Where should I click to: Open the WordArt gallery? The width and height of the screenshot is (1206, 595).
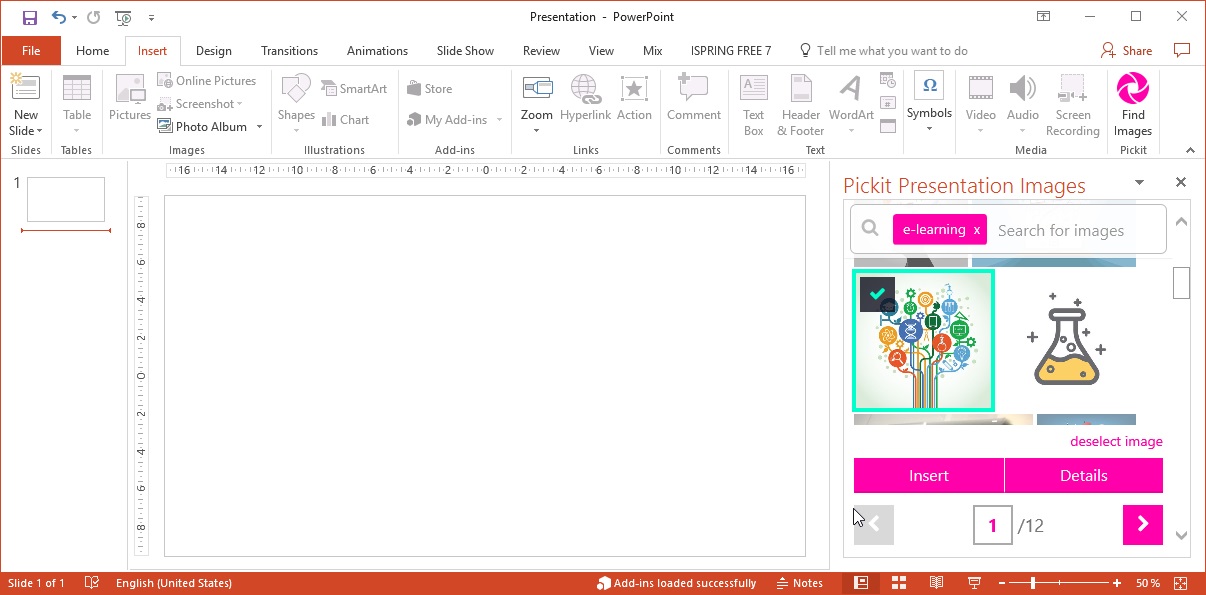[x=851, y=105]
